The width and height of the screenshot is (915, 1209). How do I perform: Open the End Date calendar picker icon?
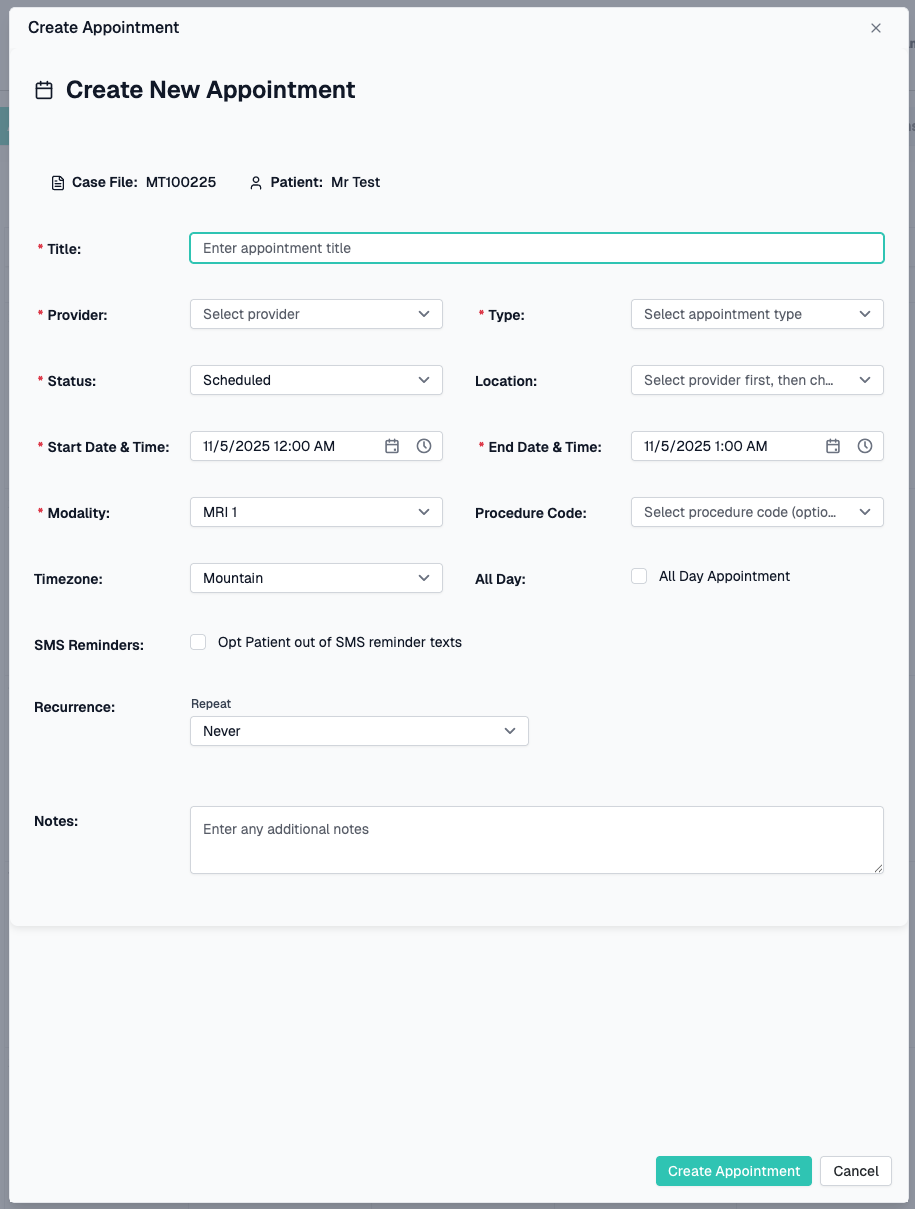pyautogui.click(x=833, y=446)
